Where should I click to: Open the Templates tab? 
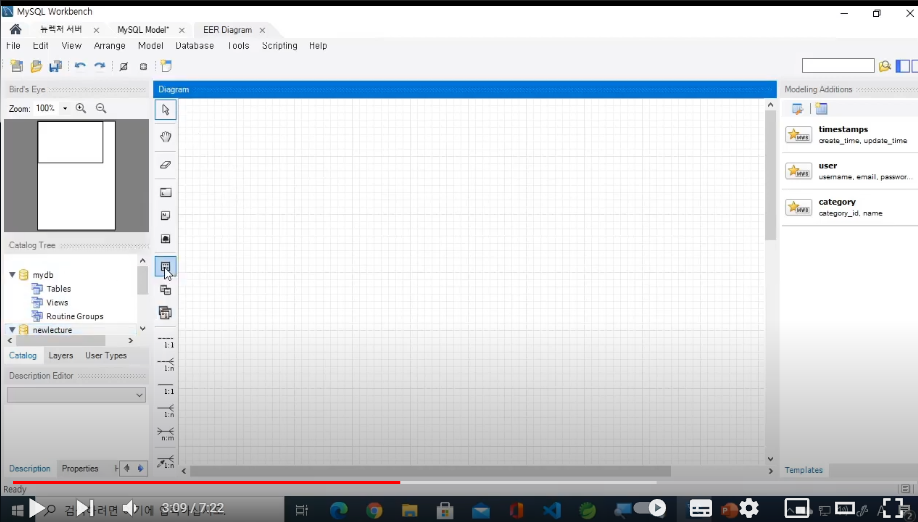pos(804,470)
